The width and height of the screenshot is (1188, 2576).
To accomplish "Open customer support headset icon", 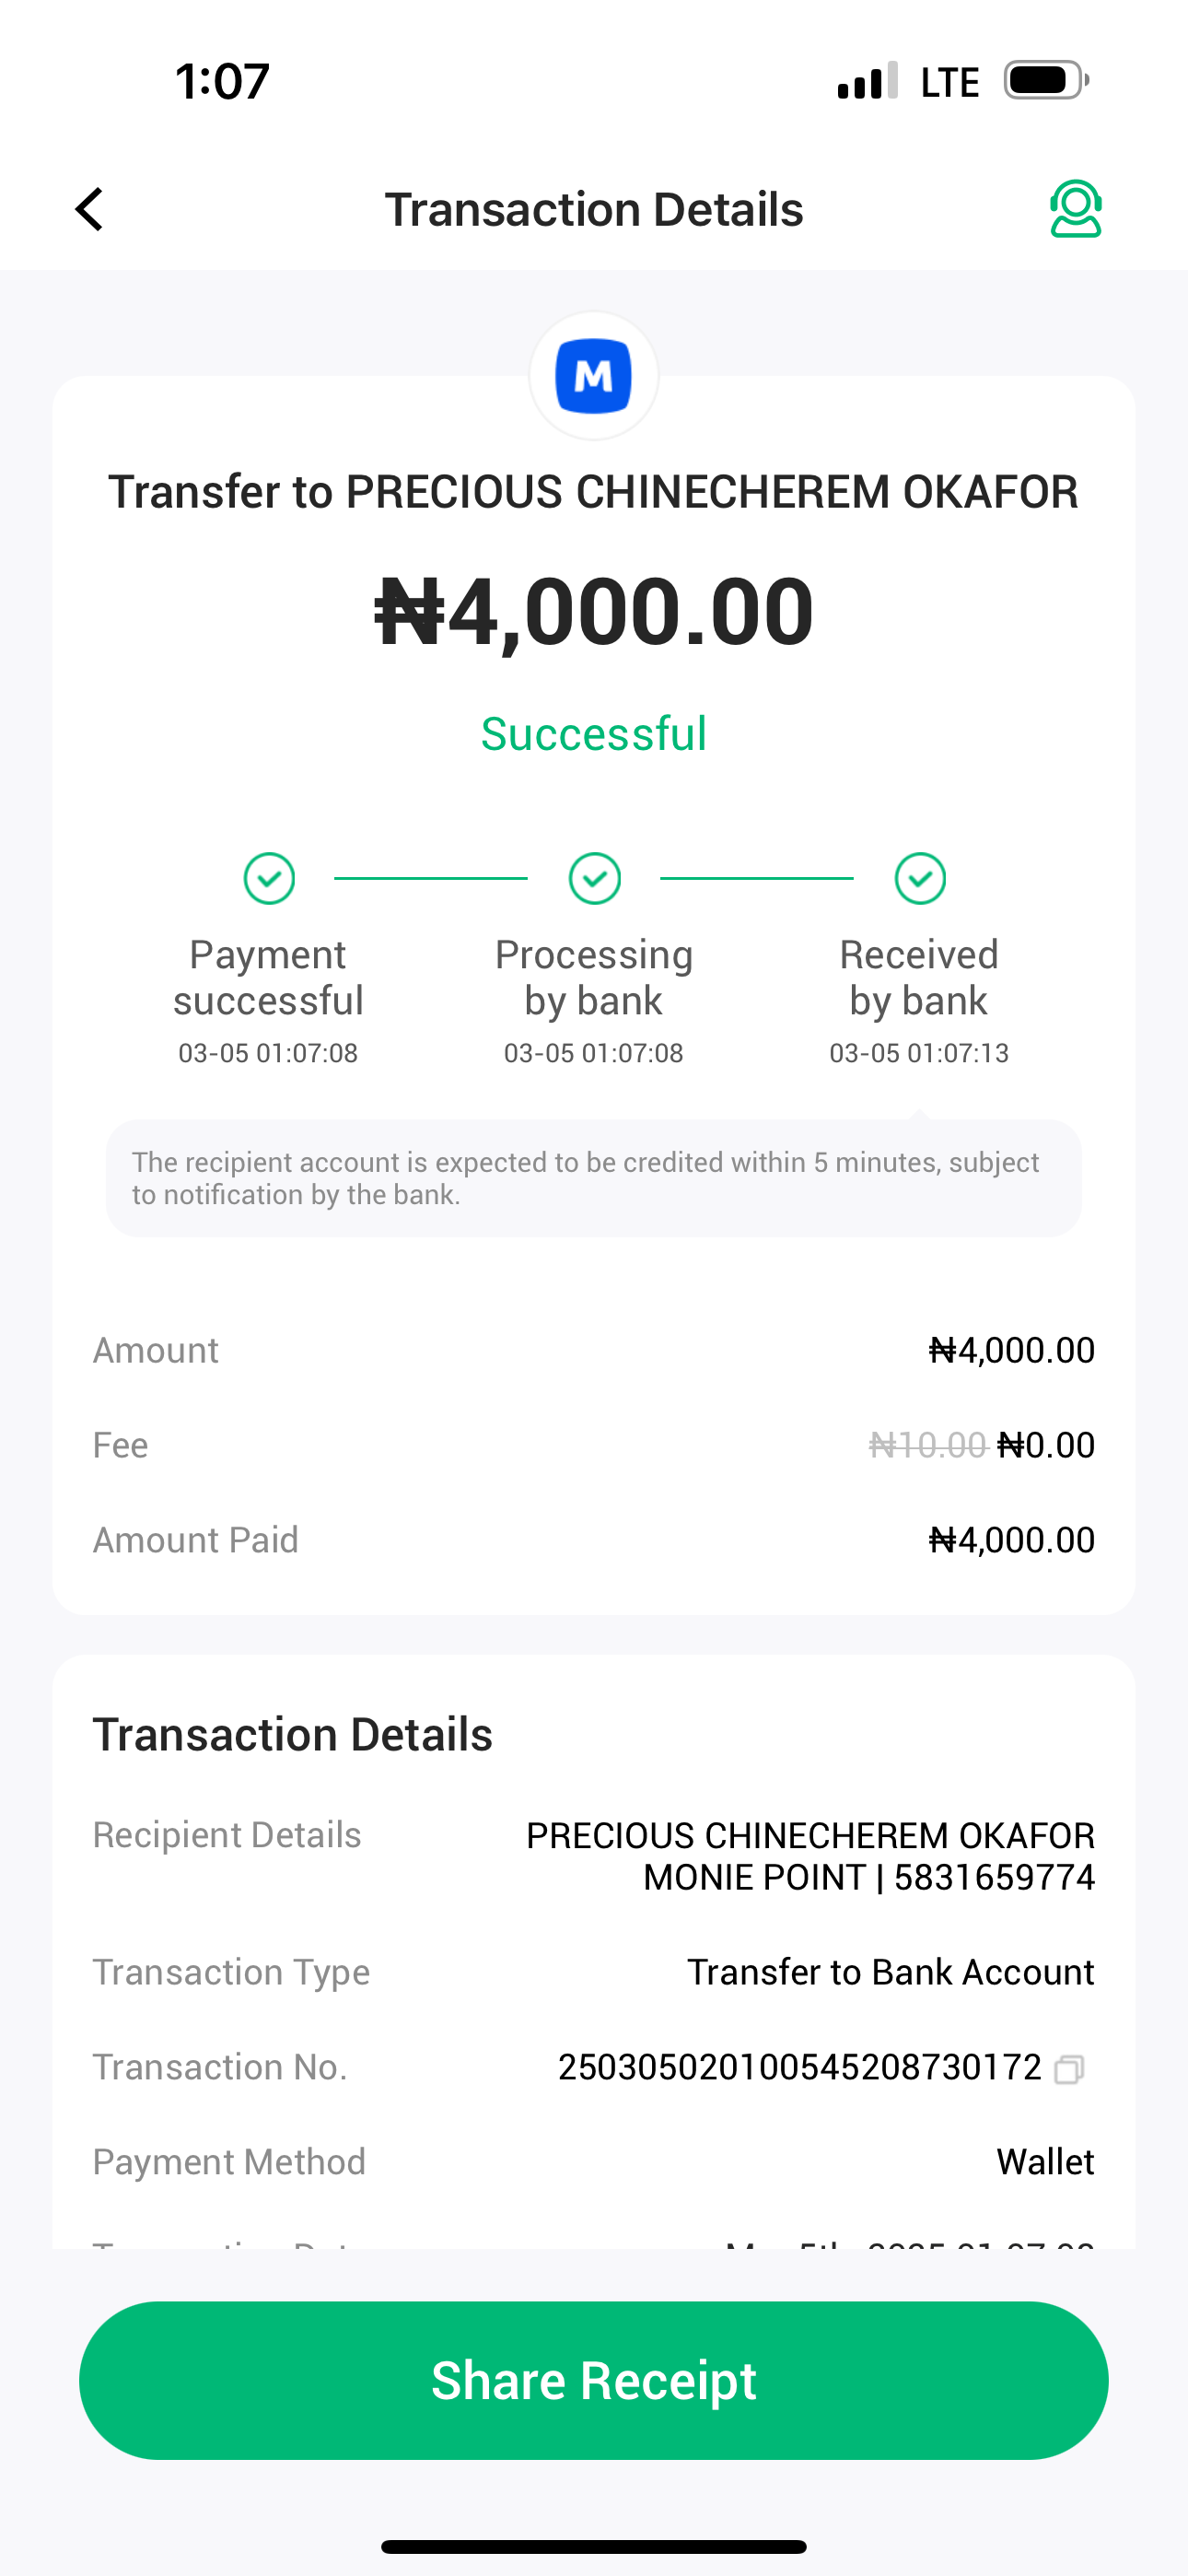I will (1075, 209).
